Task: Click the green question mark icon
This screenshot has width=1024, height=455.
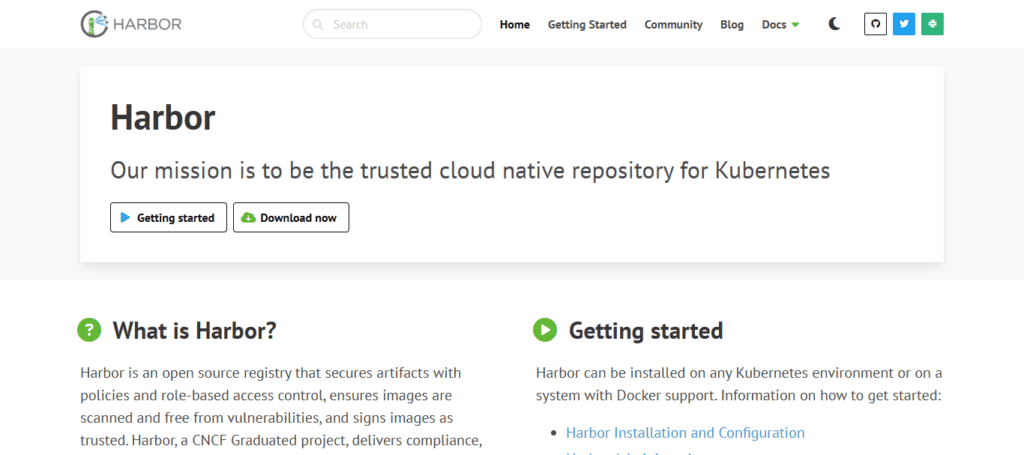Action: tap(89, 330)
